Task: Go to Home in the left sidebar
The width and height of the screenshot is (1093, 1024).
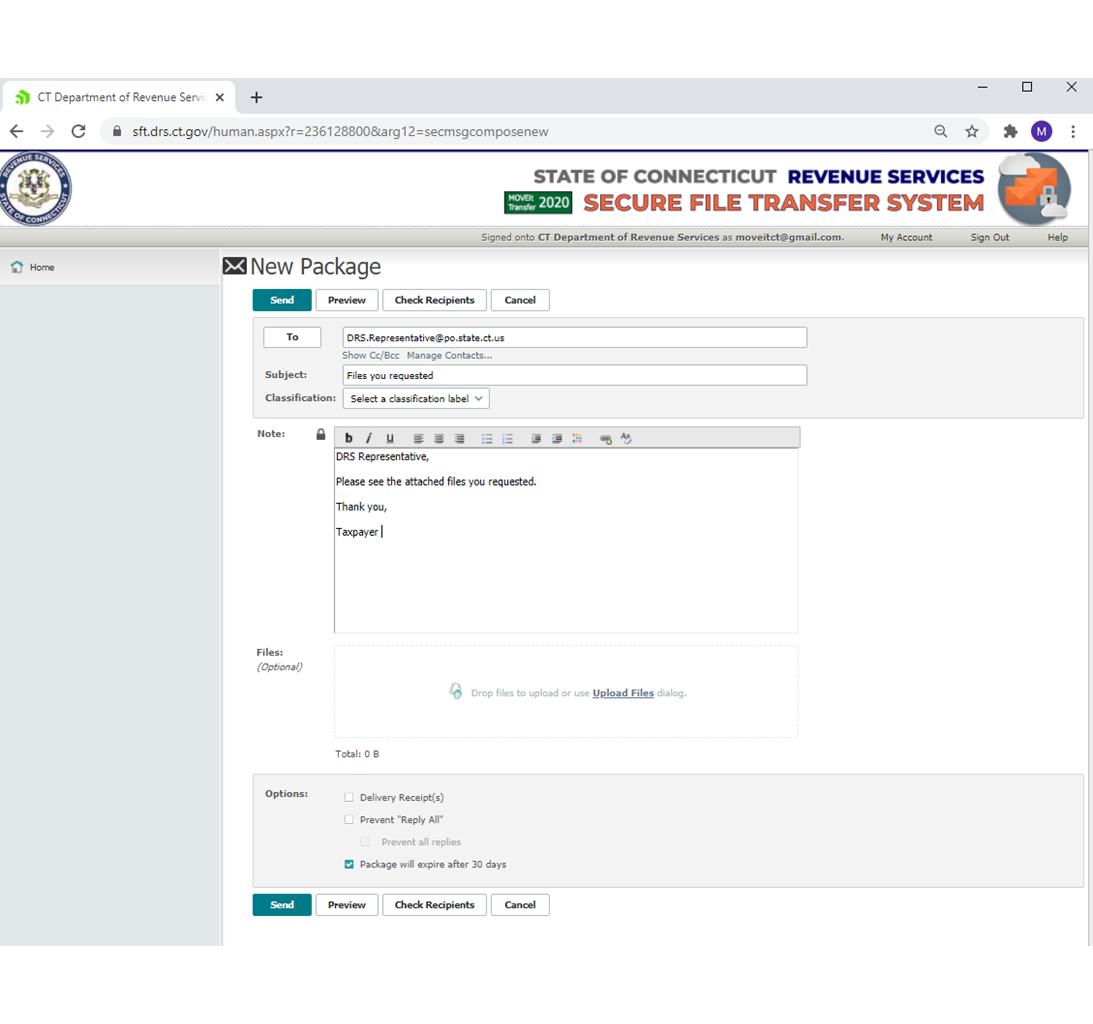Action: [x=41, y=268]
